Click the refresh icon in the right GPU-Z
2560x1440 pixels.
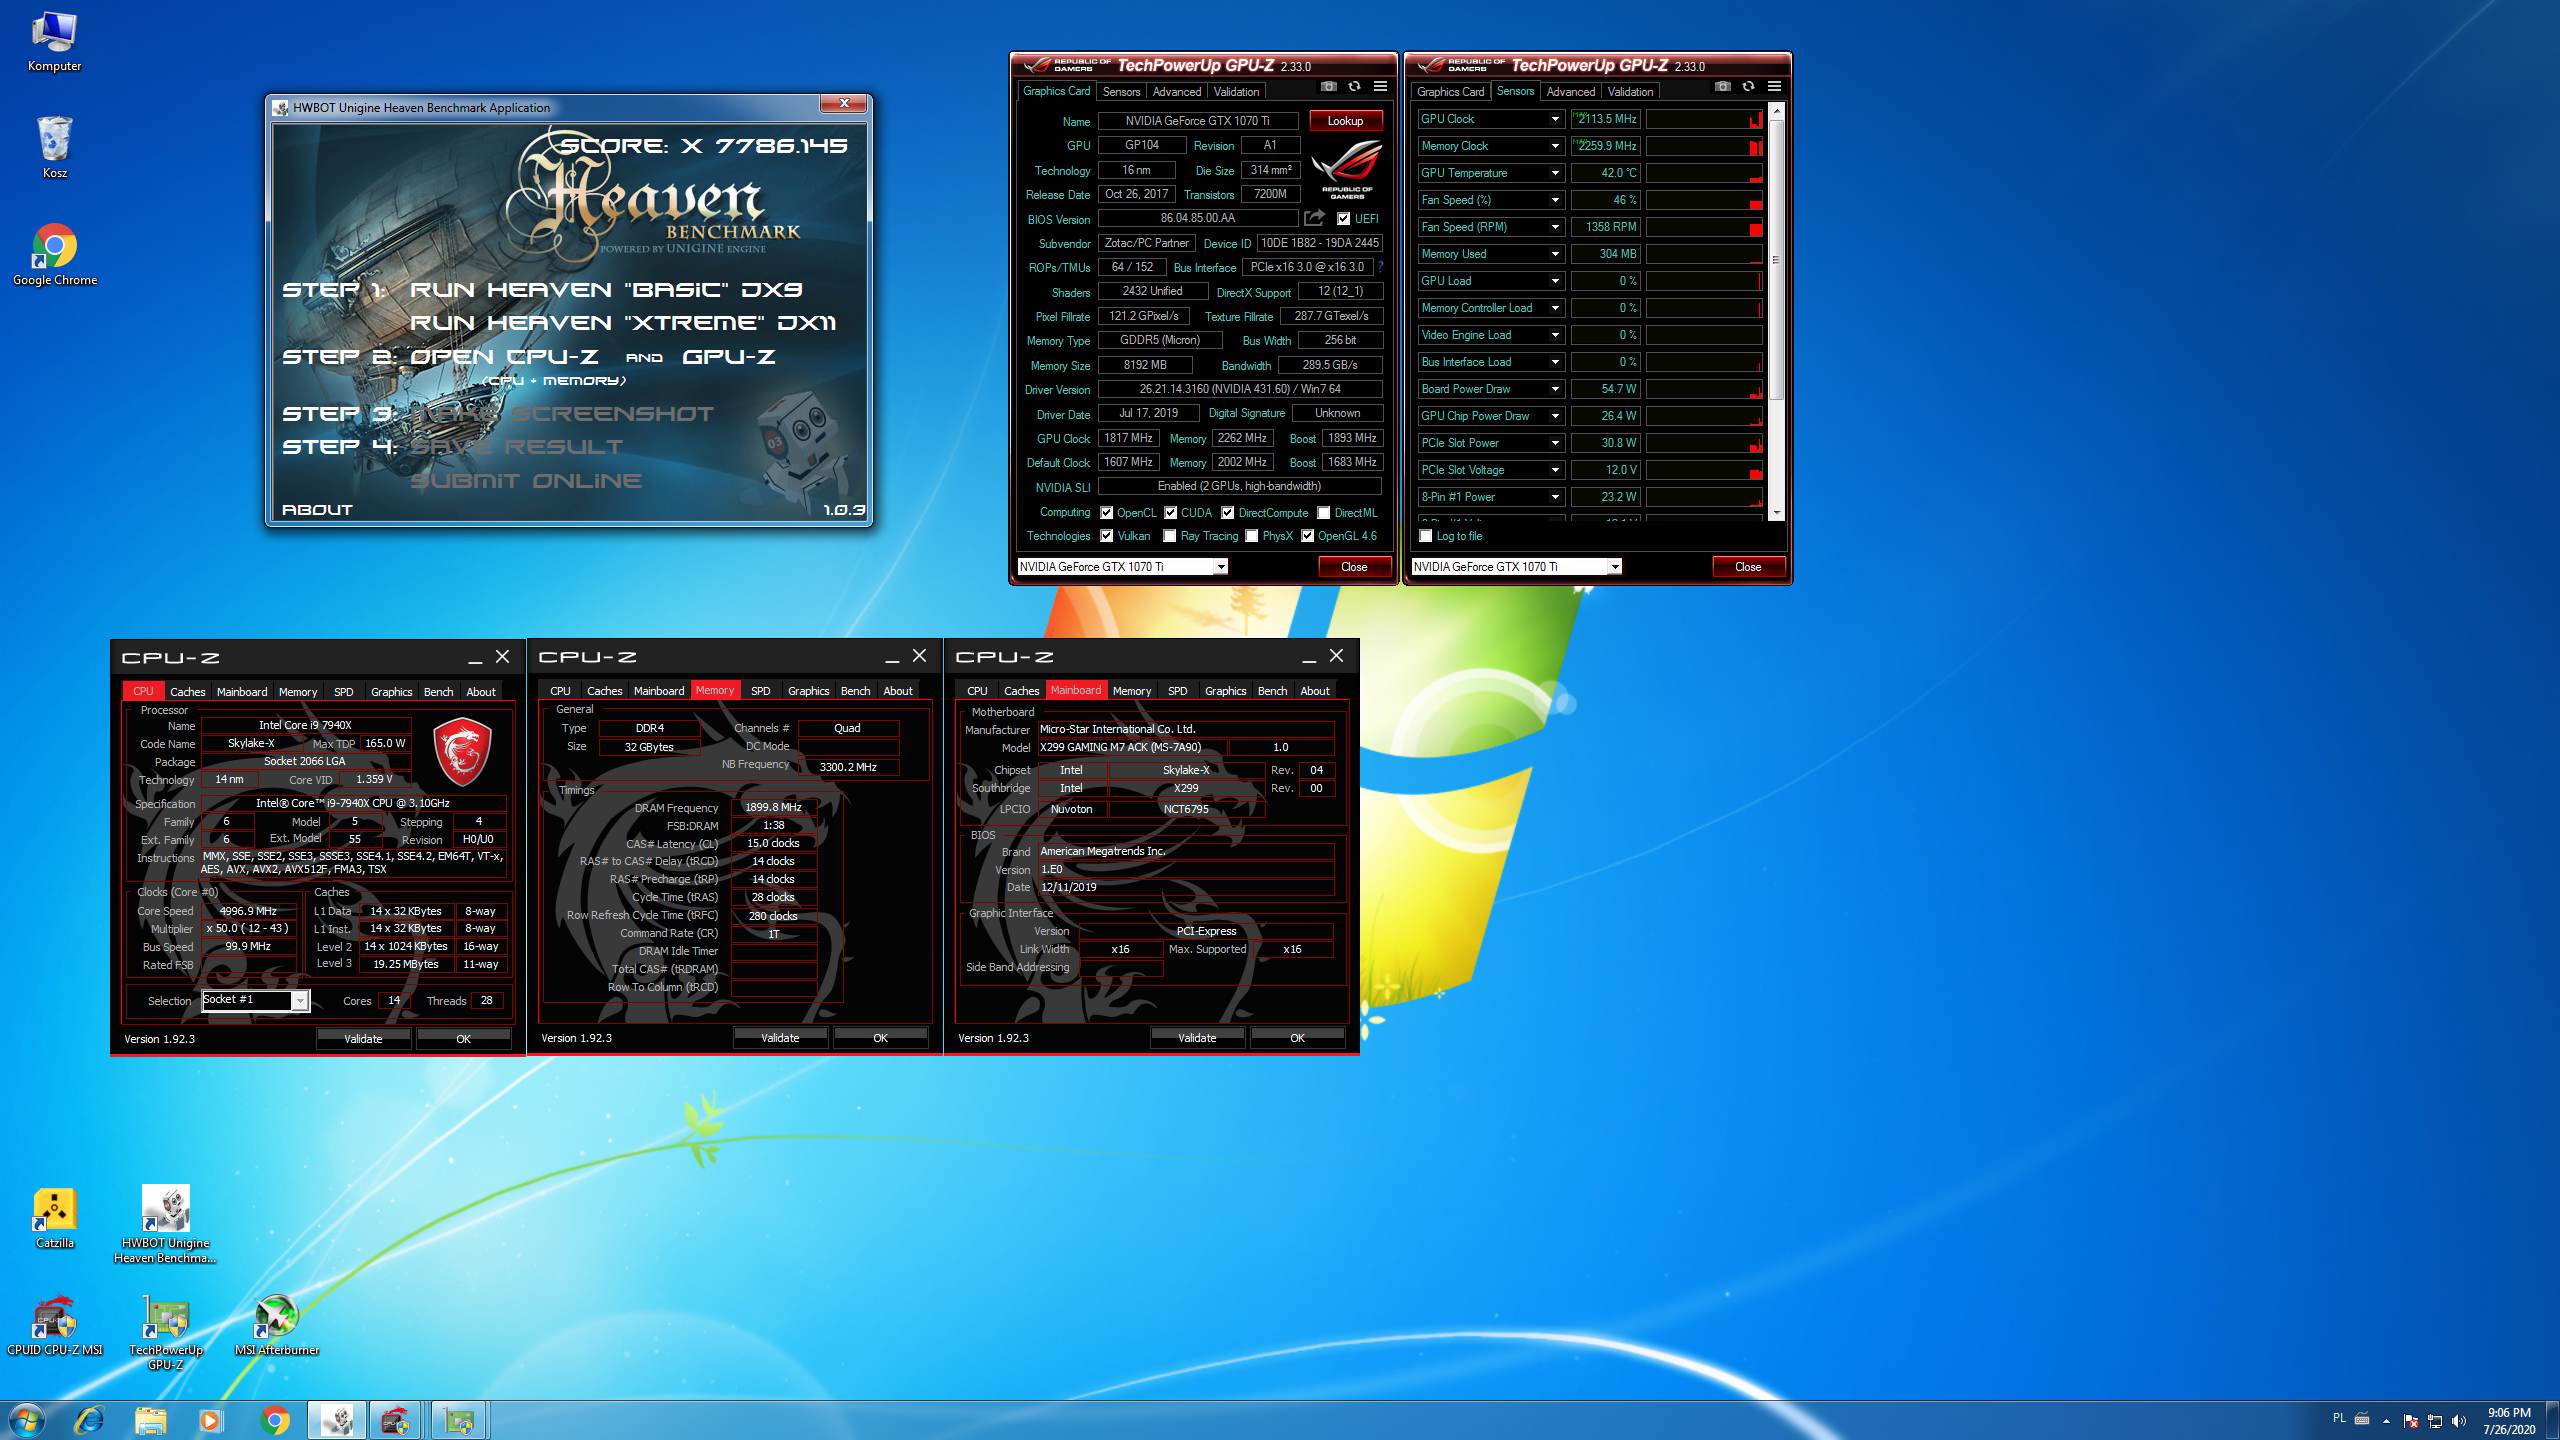click(1748, 87)
